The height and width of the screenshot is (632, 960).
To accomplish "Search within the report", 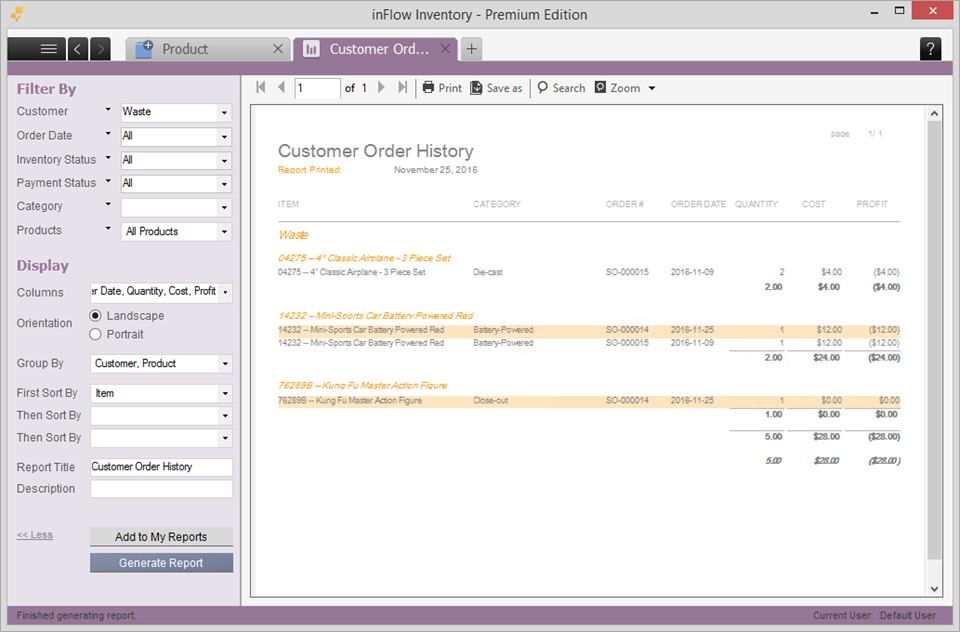I will tap(561, 88).
